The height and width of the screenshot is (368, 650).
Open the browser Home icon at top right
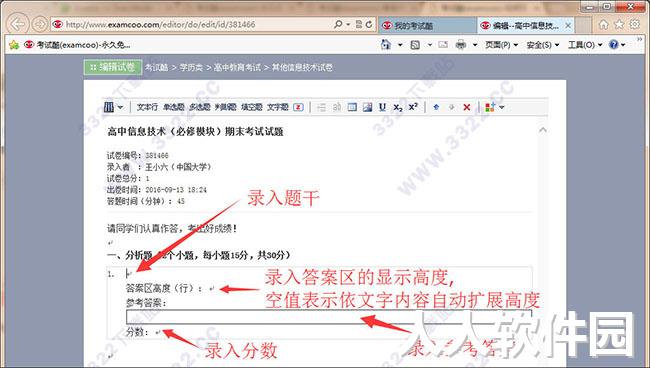pyautogui.click(x=604, y=24)
